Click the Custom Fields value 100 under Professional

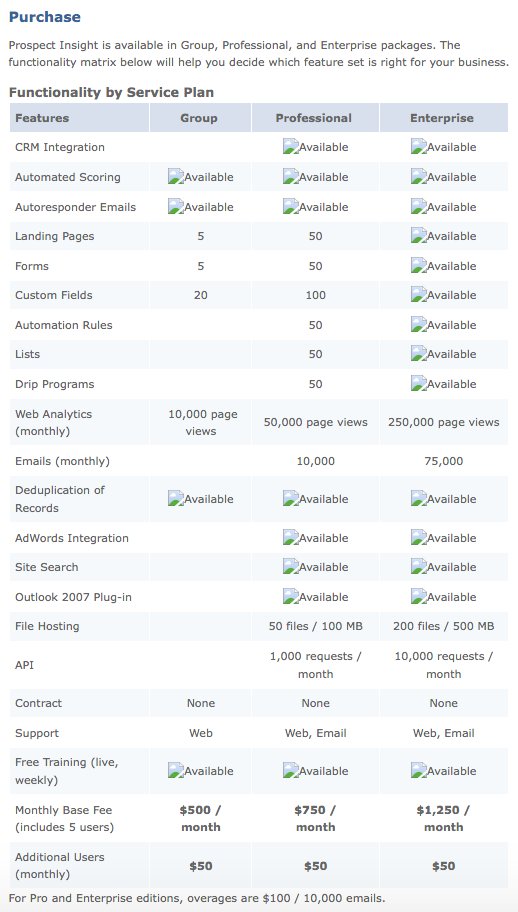[316, 295]
